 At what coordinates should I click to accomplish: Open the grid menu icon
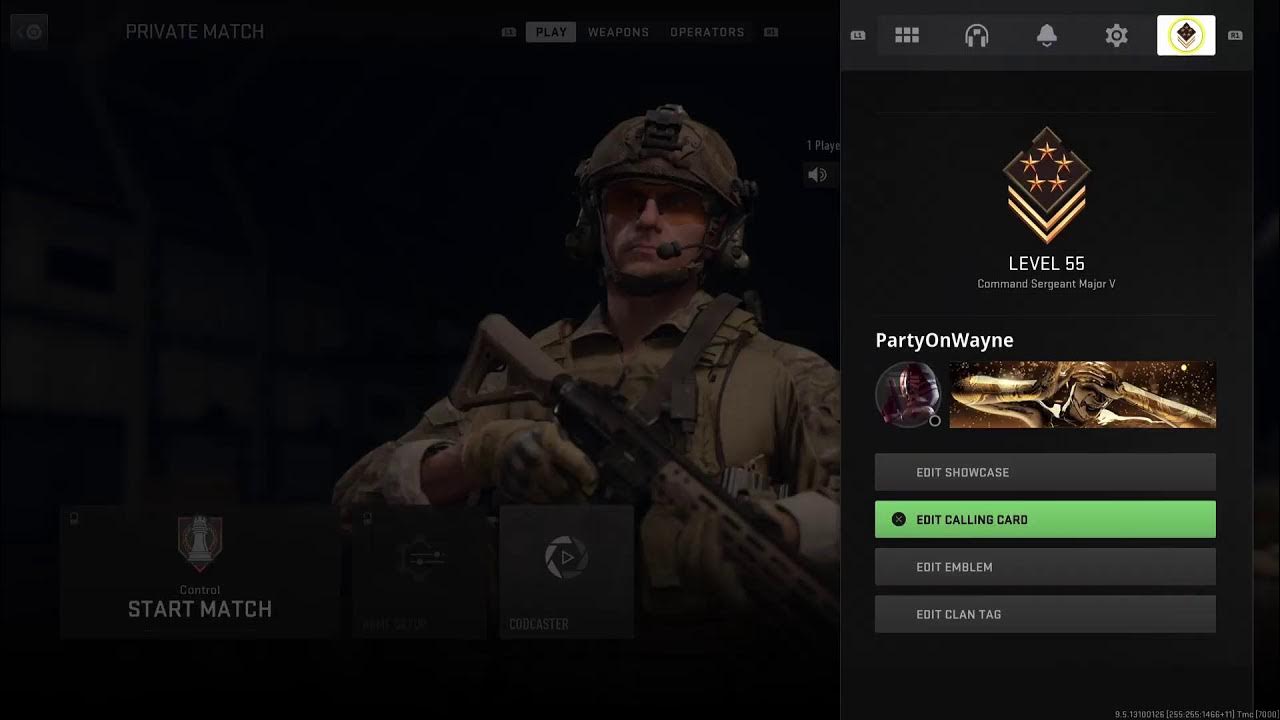click(x=907, y=36)
